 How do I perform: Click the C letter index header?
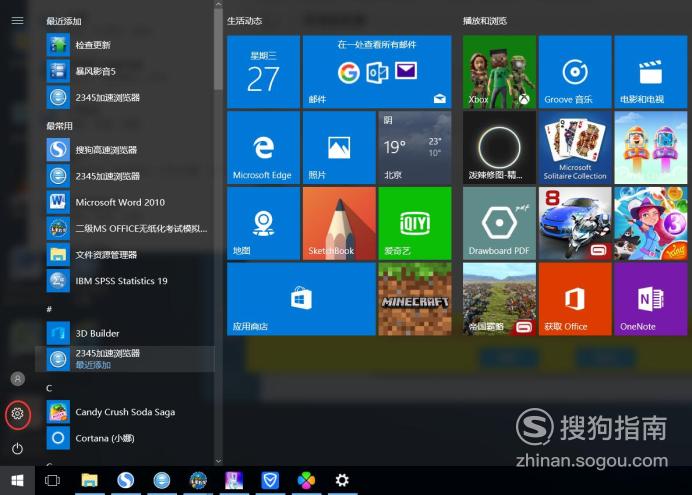tap(49, 388)
